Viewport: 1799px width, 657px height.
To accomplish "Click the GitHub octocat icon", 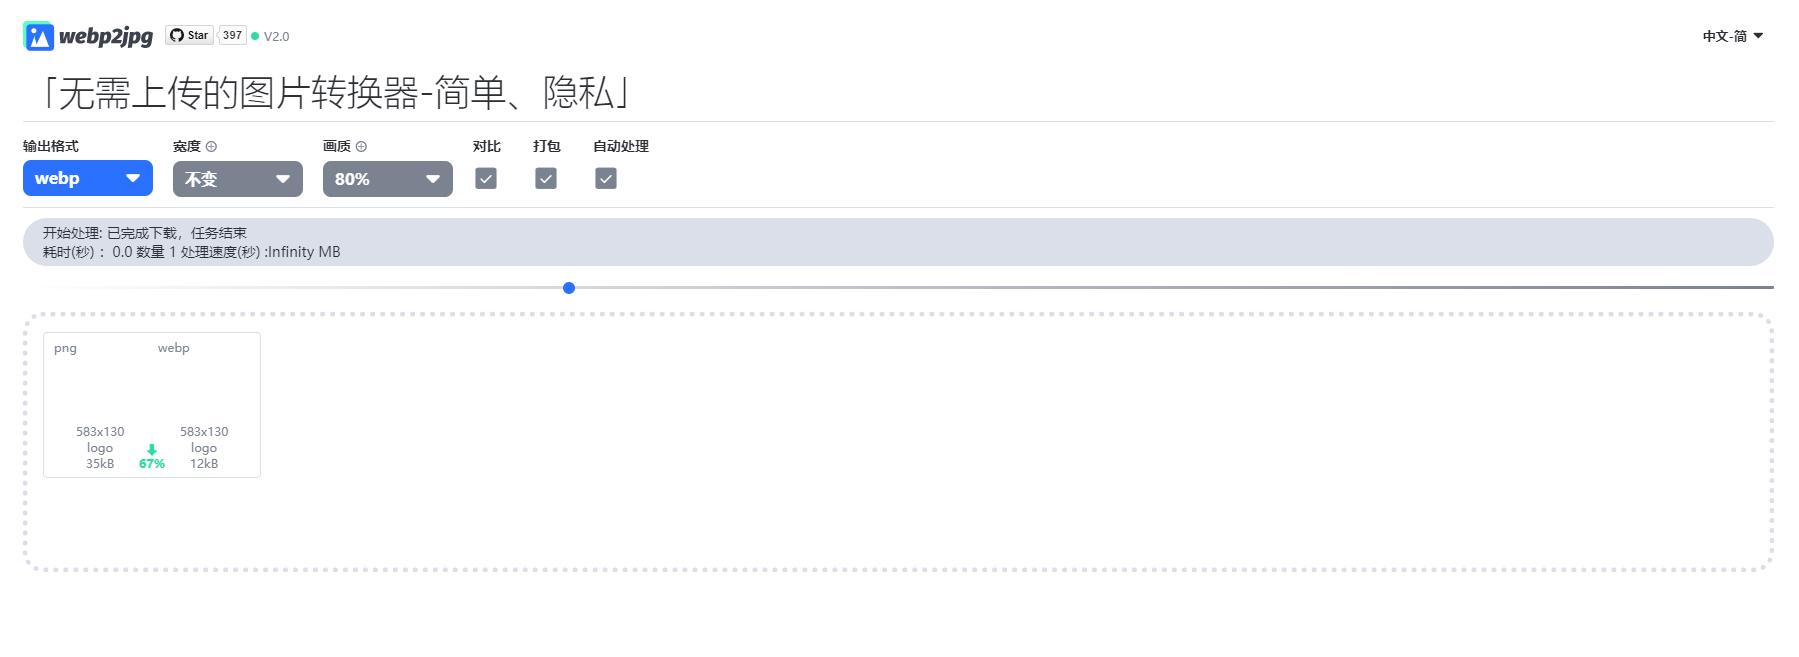I will point(177,35).
